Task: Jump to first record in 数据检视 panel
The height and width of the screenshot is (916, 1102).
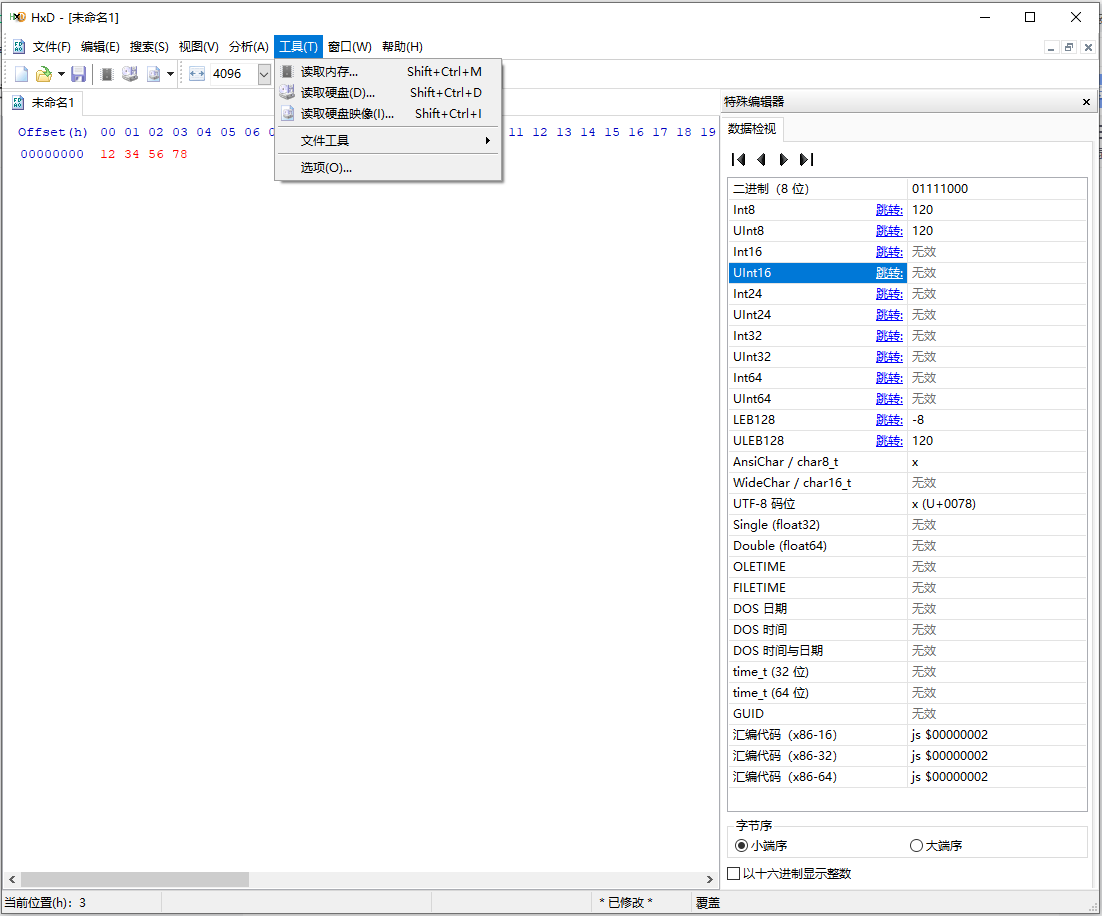Action: tap(738, 158)
